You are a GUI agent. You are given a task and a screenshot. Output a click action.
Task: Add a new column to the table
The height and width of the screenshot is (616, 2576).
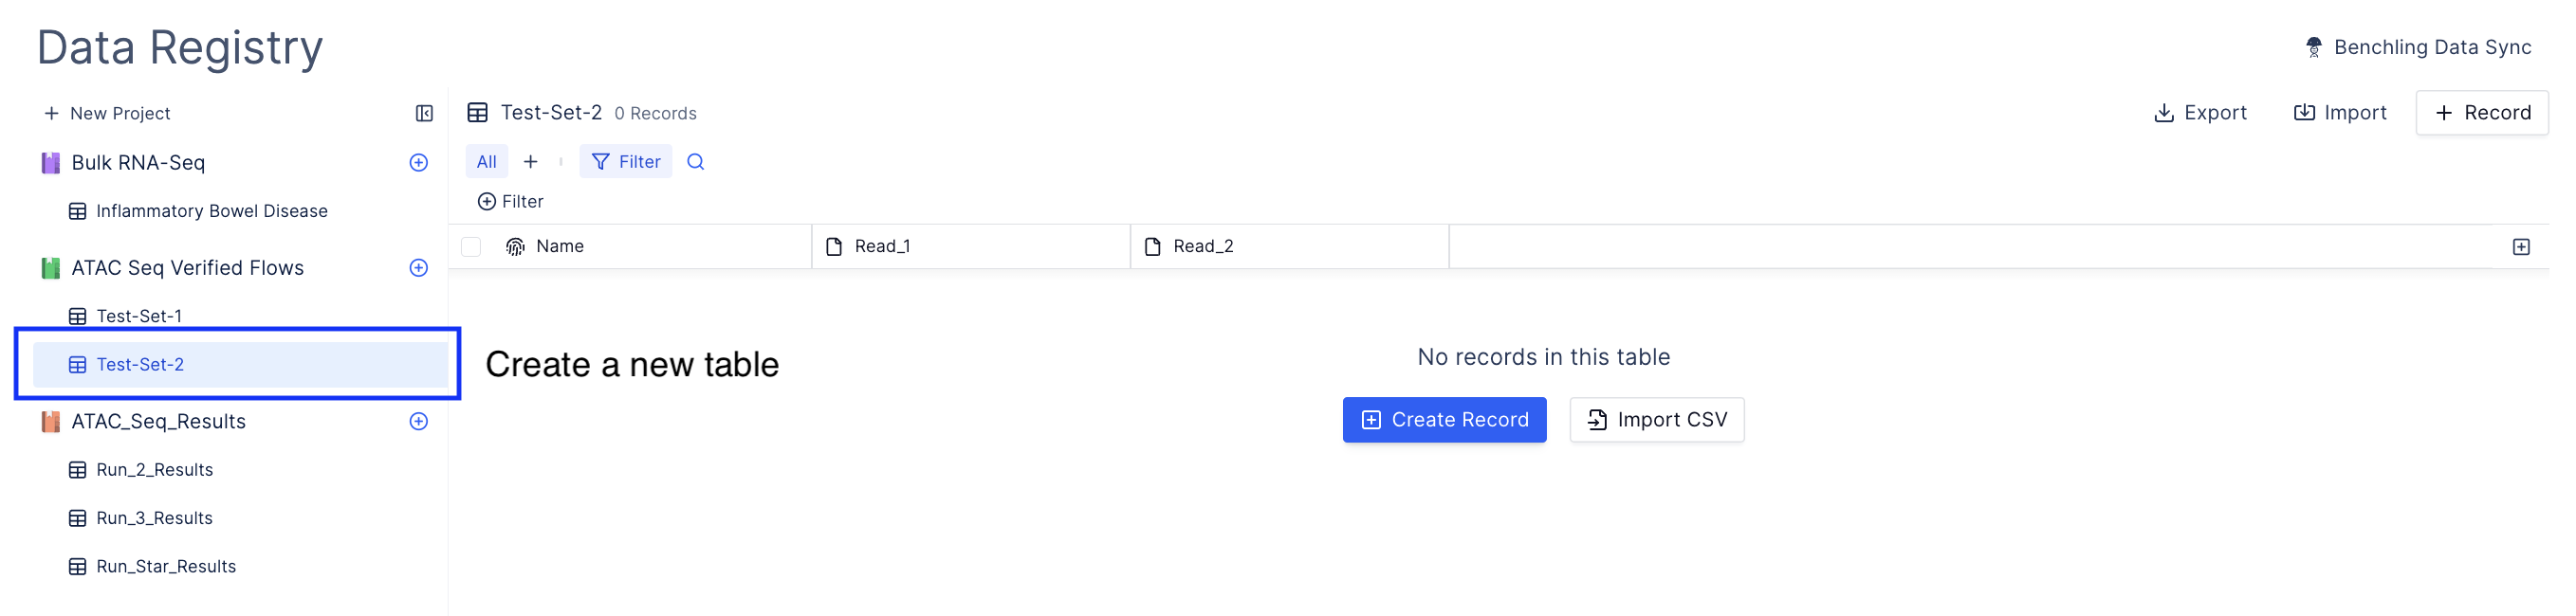[2521, 246]
